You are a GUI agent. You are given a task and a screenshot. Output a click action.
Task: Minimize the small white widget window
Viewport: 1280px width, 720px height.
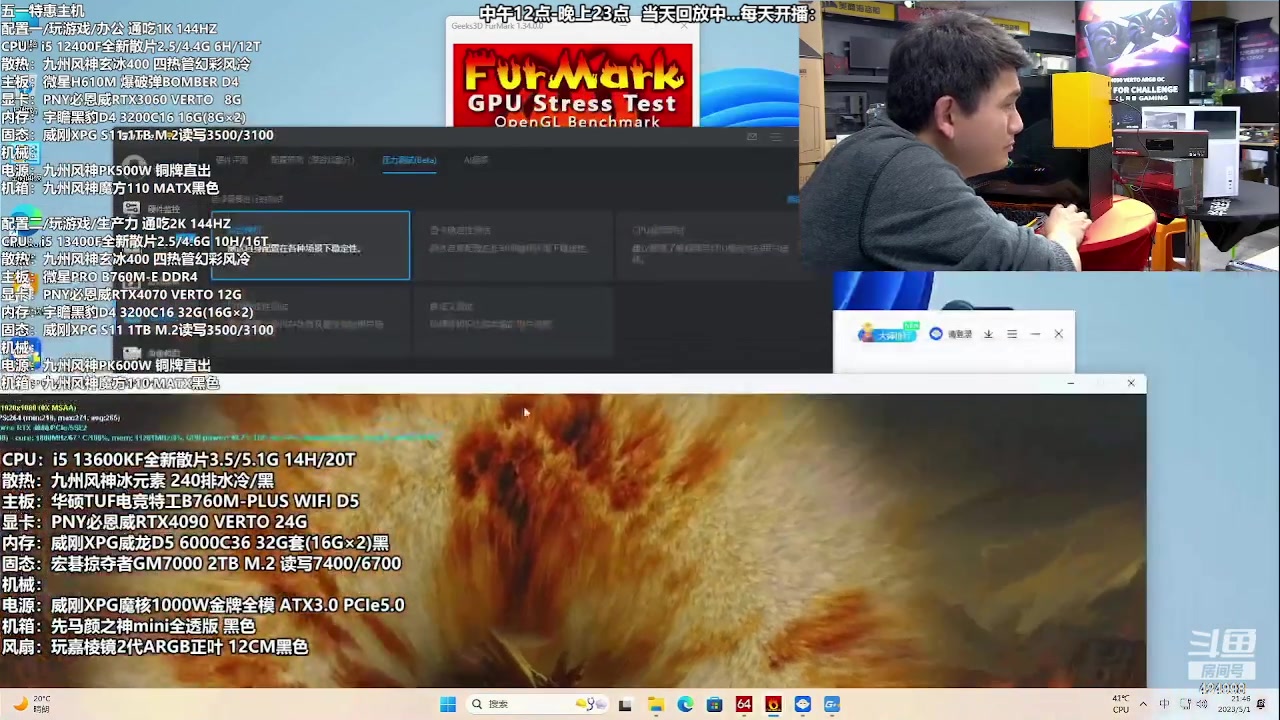(x=1035, y=334)
